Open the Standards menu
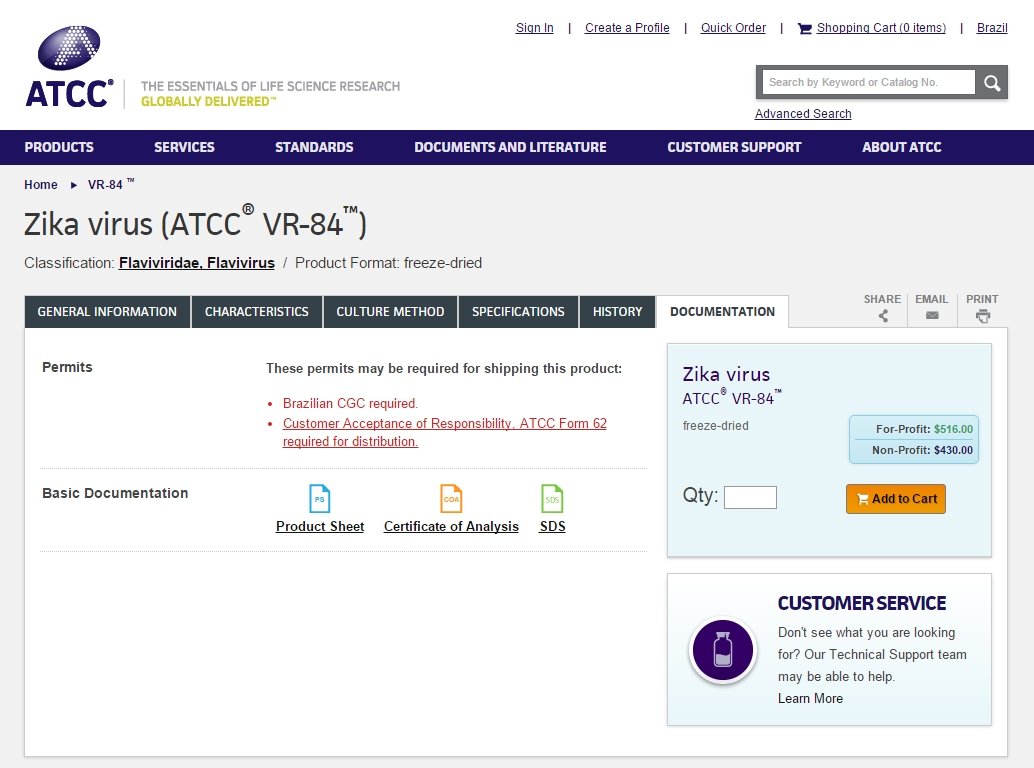This screenshot has width=1034, height=768. coord(314,147)
